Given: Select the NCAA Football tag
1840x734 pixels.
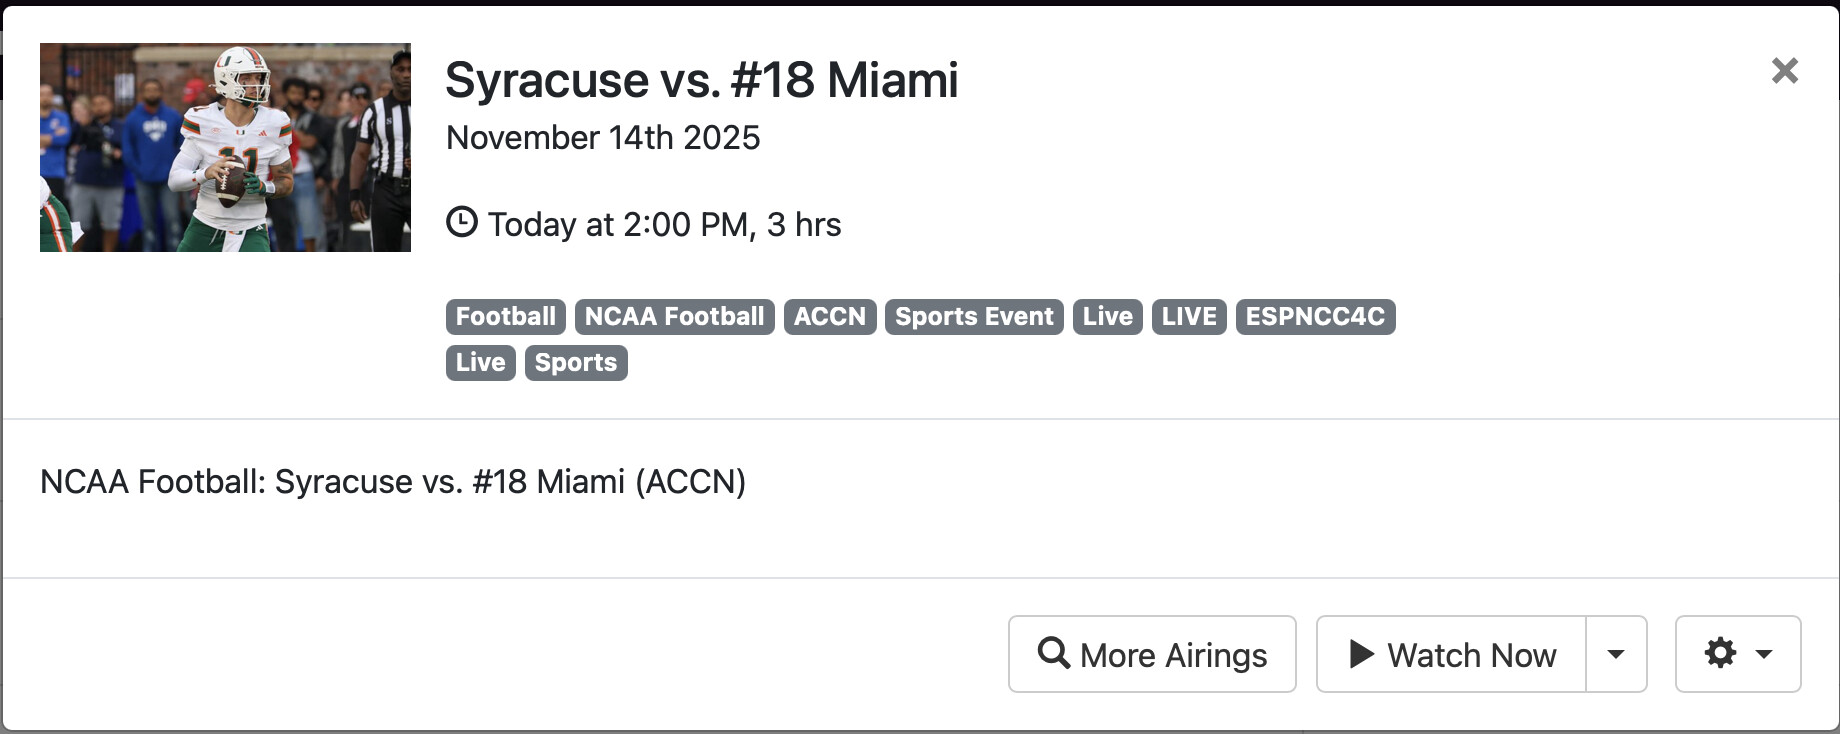Looking at the screenshot, I should tap(674, 317).
